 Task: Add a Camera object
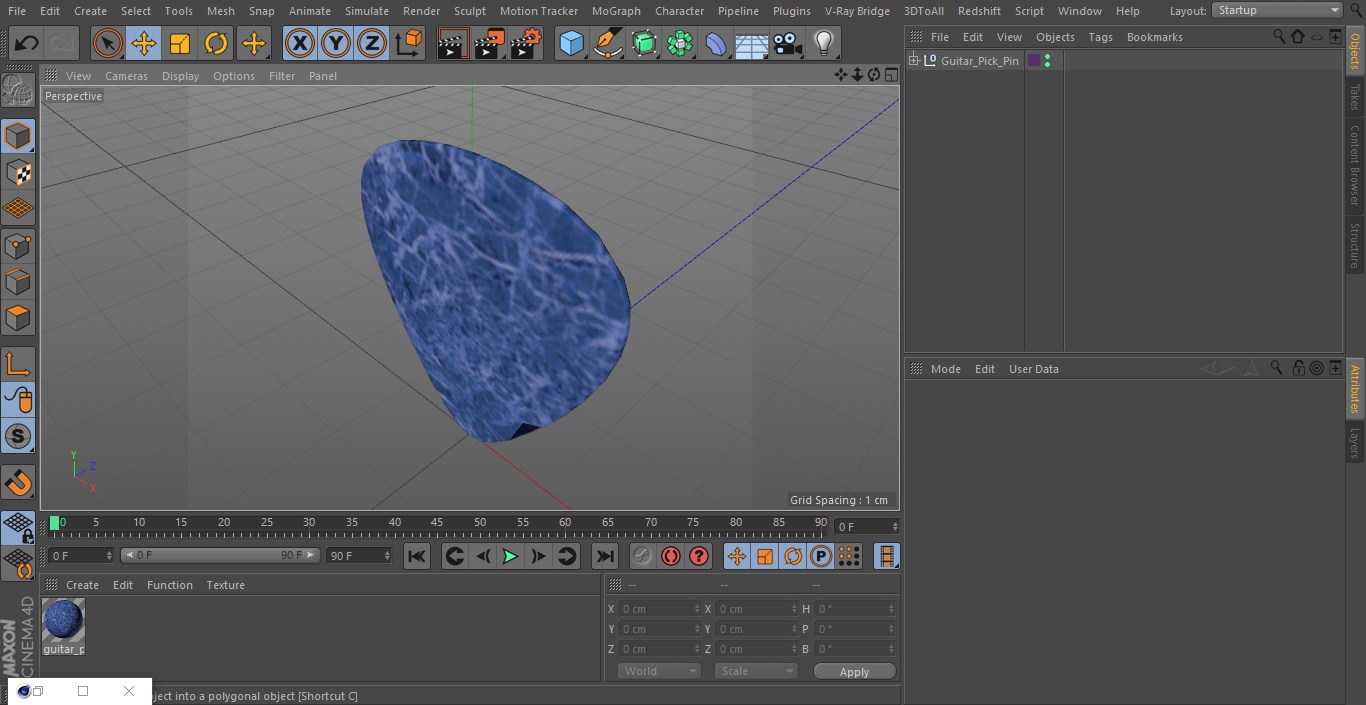click(787, 44)
